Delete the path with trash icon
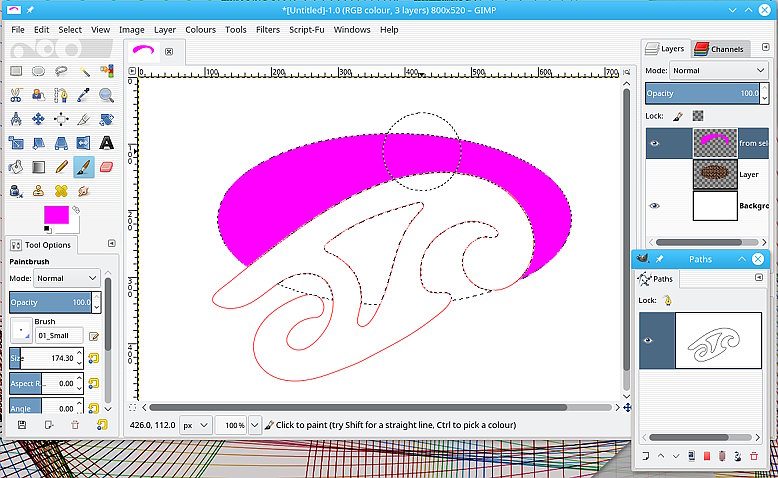 [x=754, y=456]
